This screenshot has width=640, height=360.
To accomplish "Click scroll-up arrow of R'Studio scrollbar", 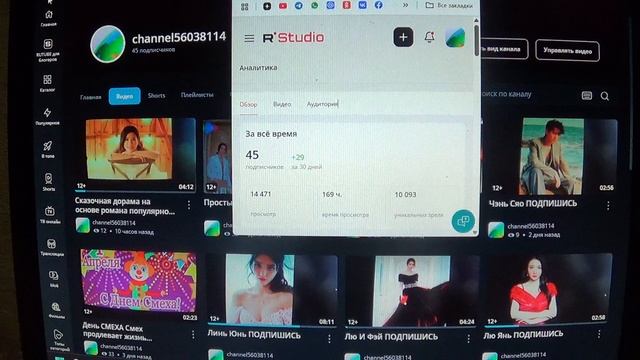I will pyautogui.click(x=476, y=20).
